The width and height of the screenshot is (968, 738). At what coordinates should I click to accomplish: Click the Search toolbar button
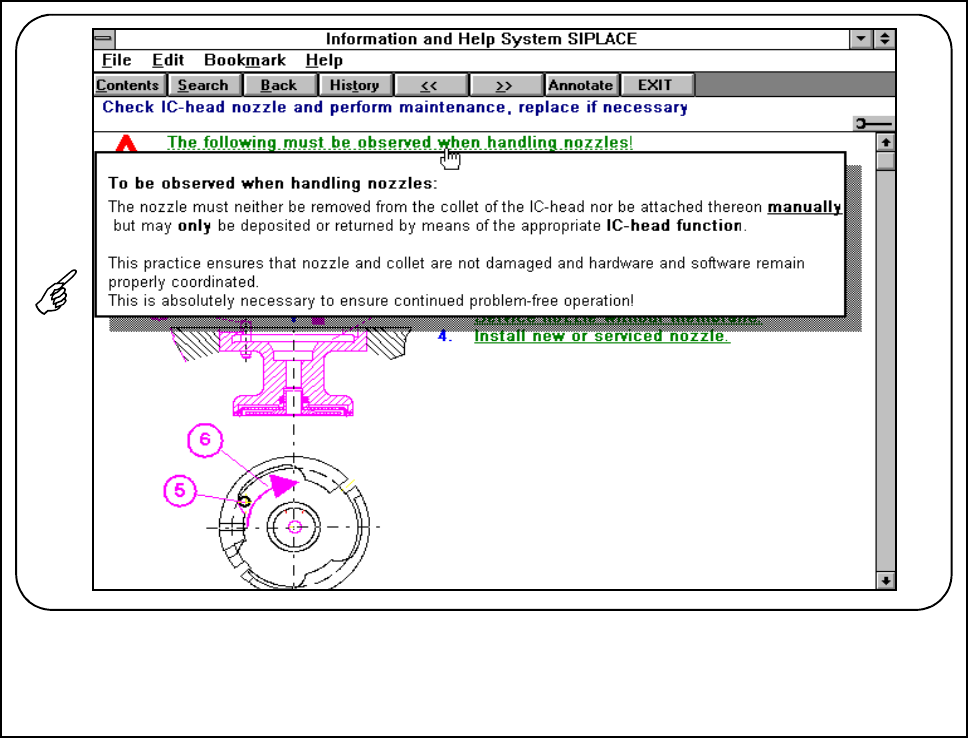point(204,85)
